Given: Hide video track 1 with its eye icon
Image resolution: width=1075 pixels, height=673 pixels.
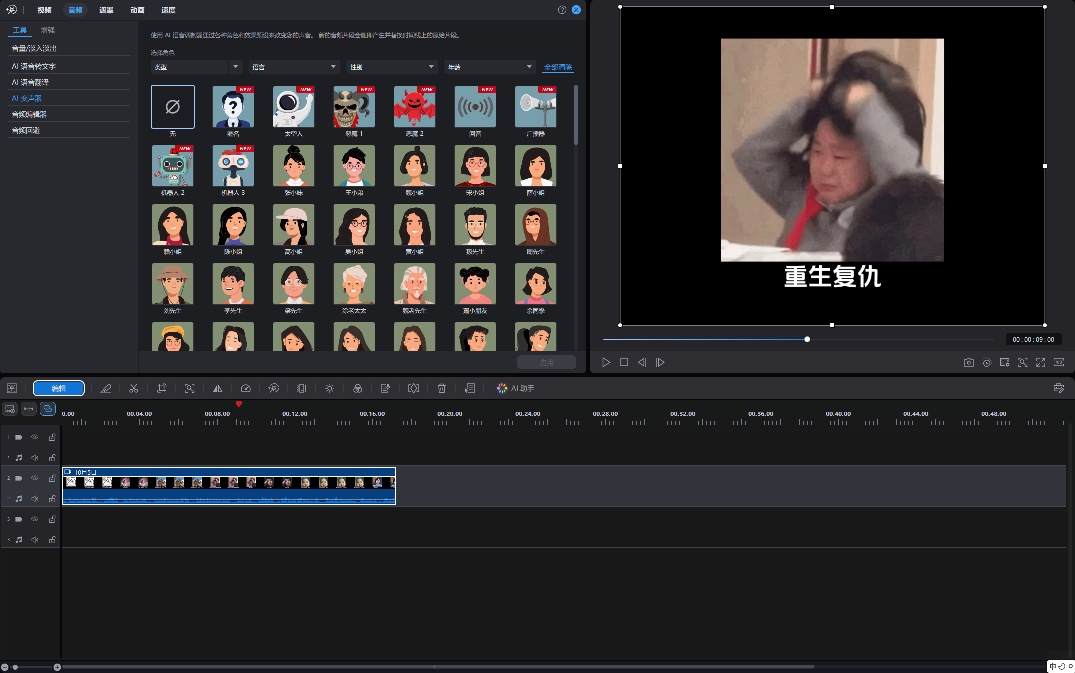Looking at the screenshot, I should point(34,437).
